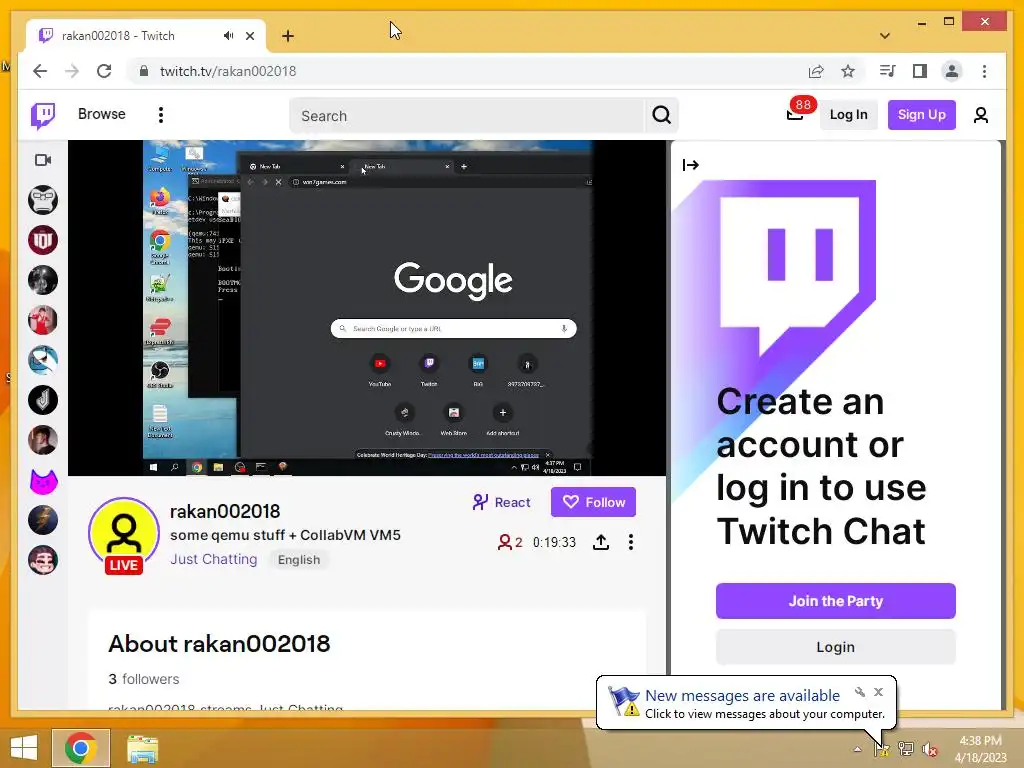
Task: Open the Just Chatting category link
Action: click(214, 559)
